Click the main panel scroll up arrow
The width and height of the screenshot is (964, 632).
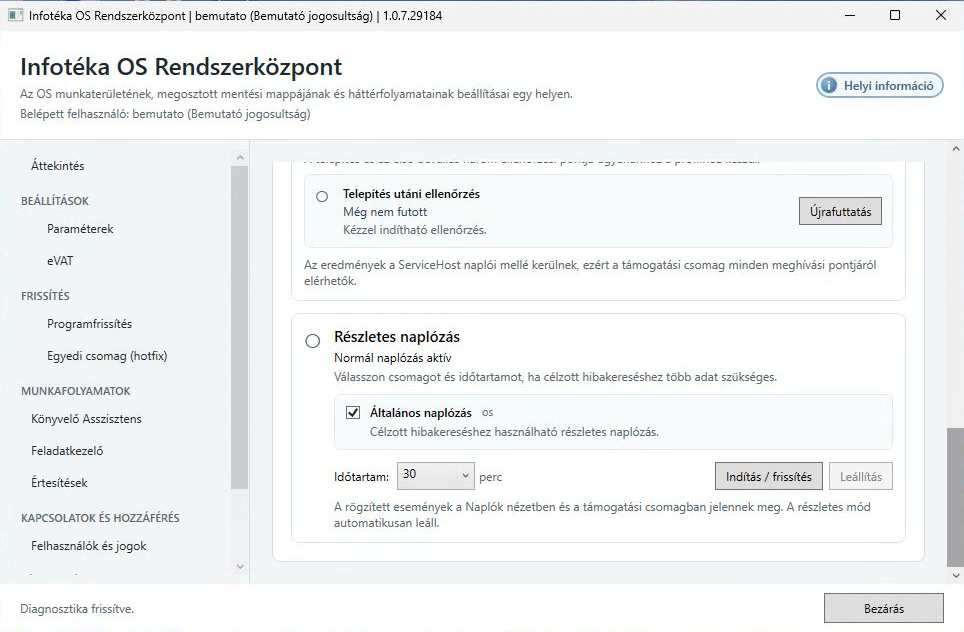pos(955,148)
